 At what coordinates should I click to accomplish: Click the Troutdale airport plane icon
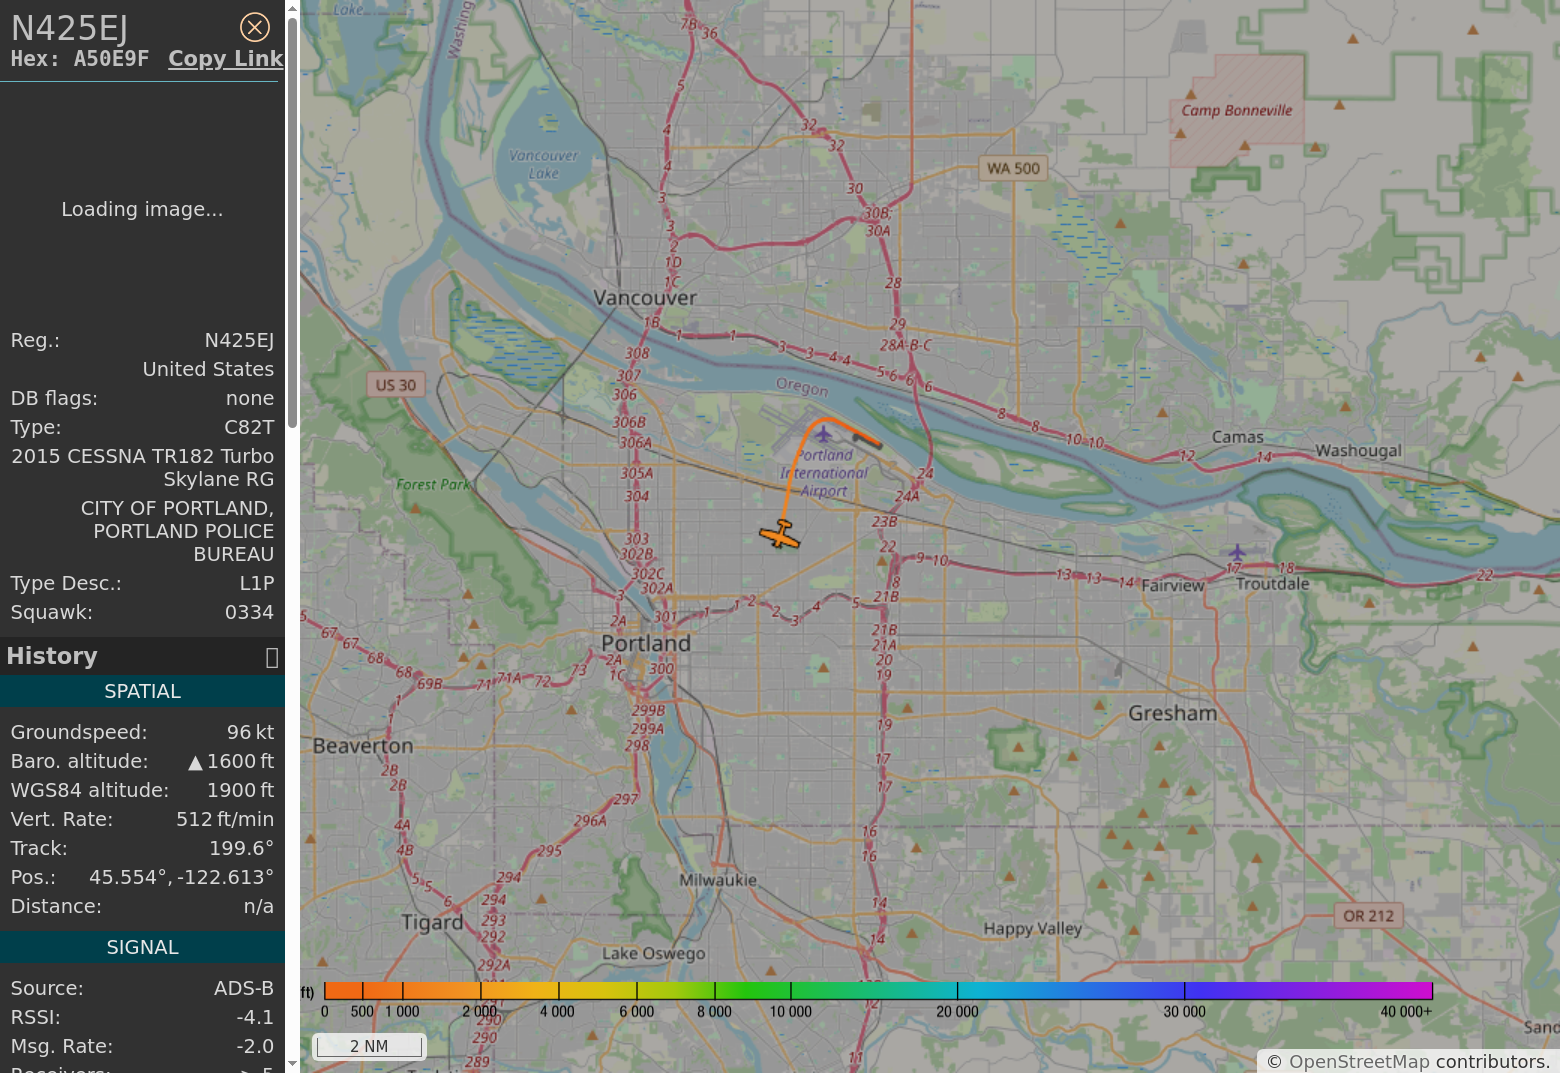(x=1237, y=552)
